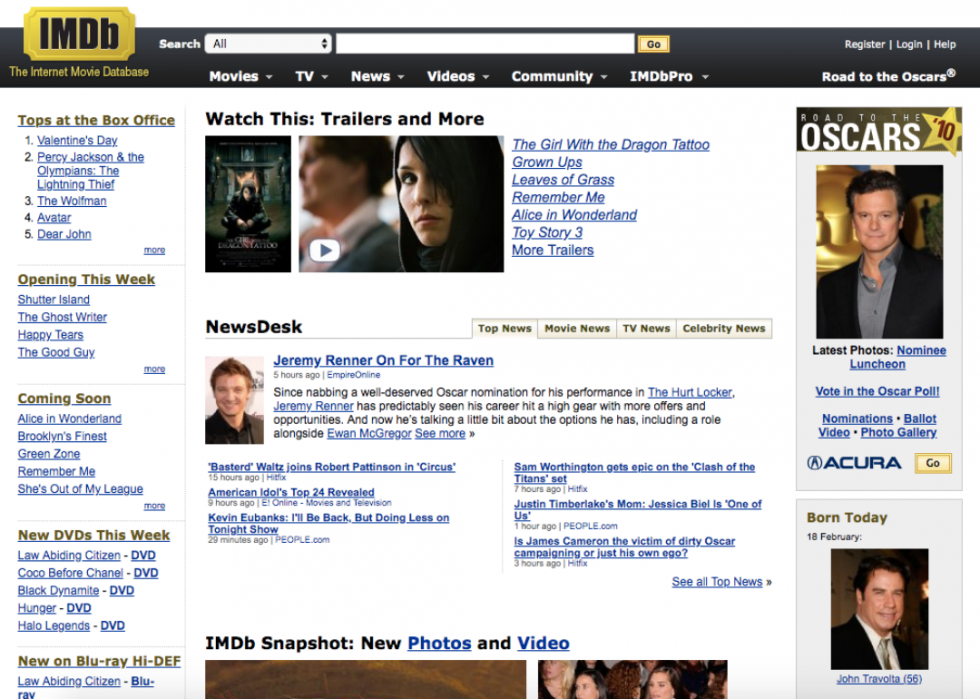Expand the Community navigation menu

click(559, 76)
